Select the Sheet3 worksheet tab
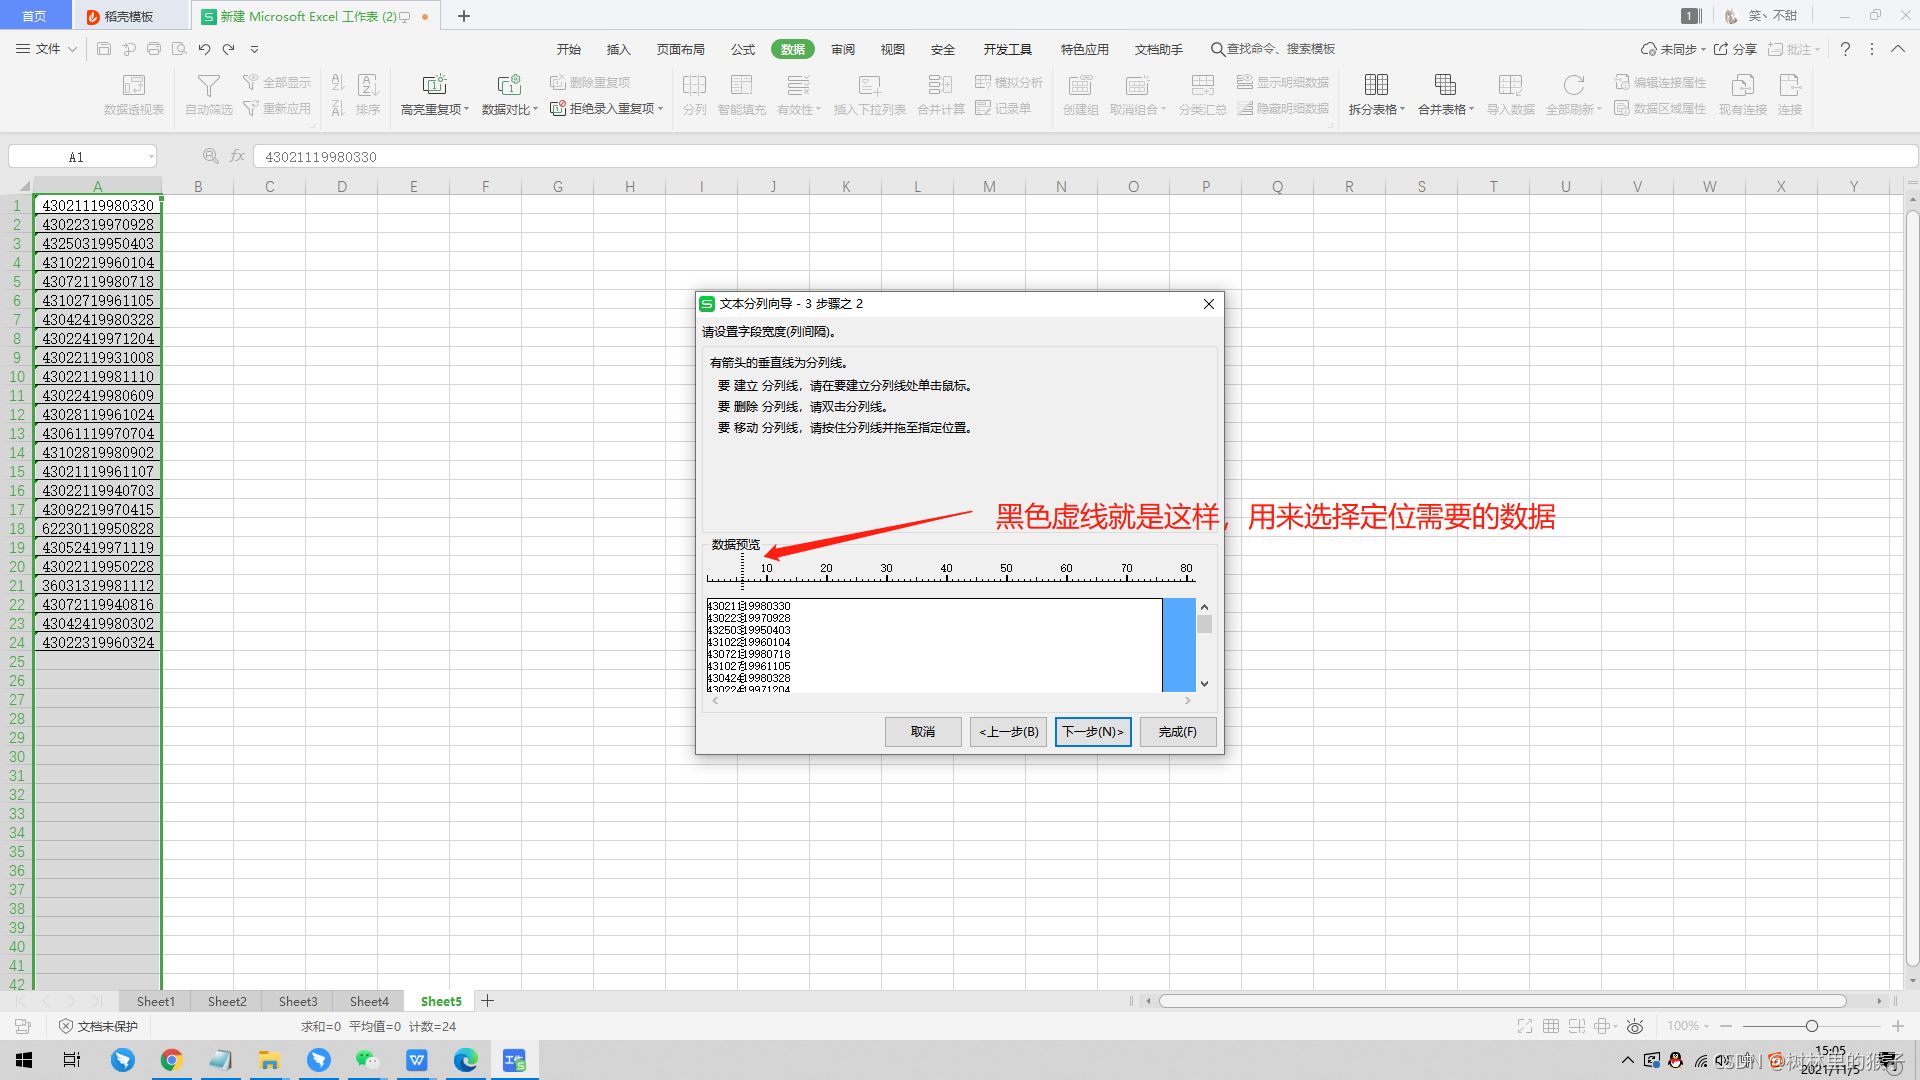The width and height of the screenshot is (1920, 1080). coord(298,1001)
